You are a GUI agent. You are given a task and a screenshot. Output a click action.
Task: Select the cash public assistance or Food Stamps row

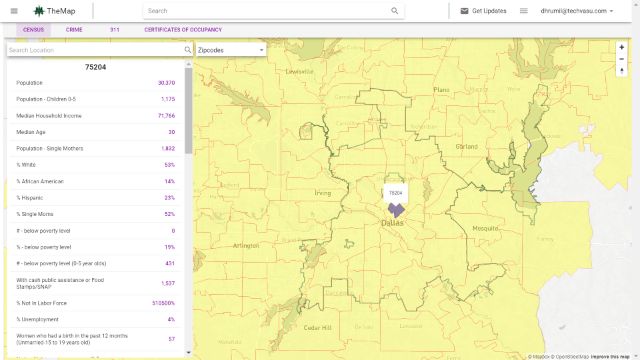click(96, 283)
